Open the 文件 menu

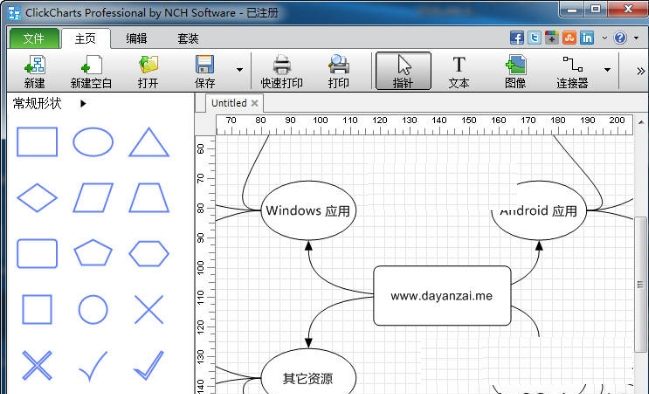pos(34,38)
